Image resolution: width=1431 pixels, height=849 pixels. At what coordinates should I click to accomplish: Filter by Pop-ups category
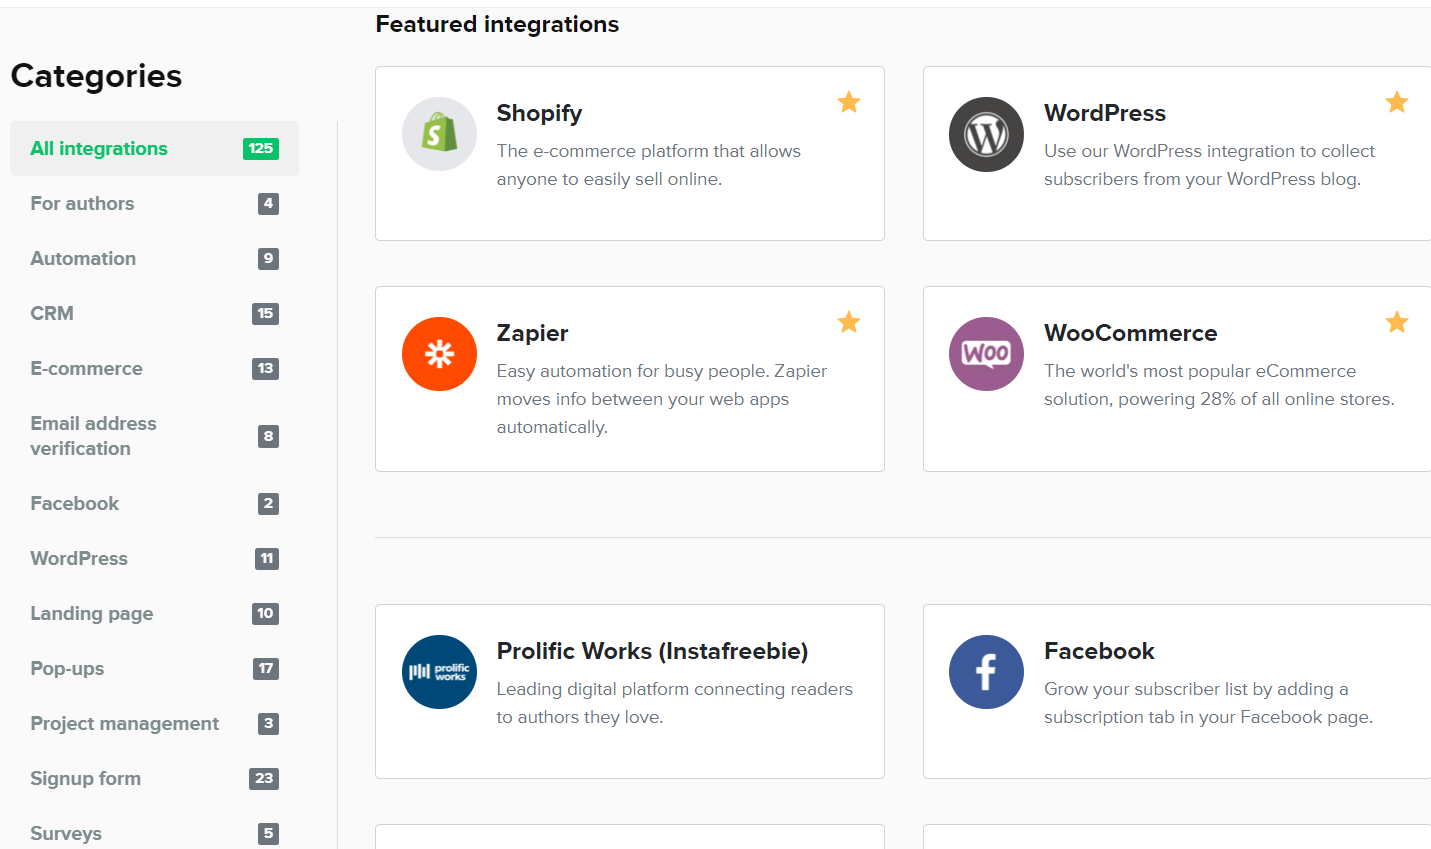coord(154,668)
